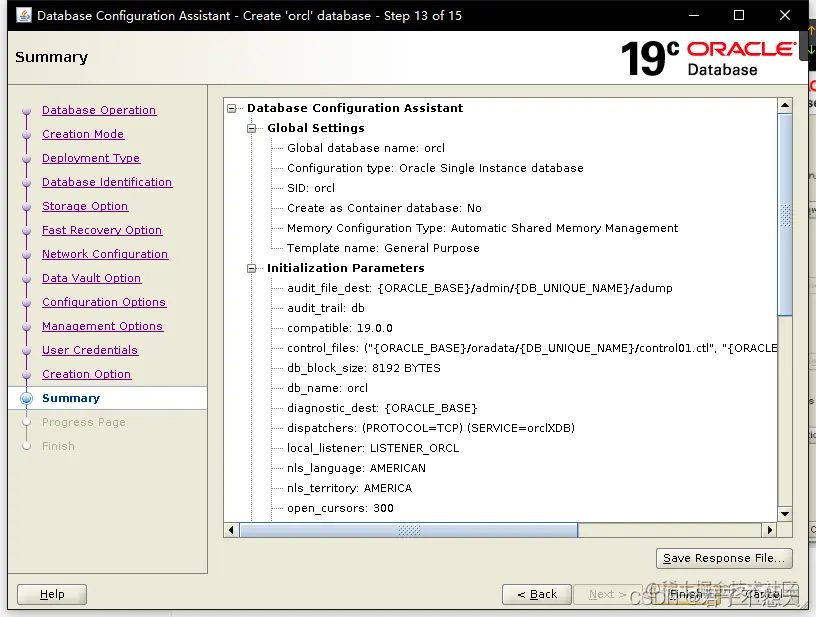Select the Global database name: orcl row
816x617 pixels.
tap(366, 148)
